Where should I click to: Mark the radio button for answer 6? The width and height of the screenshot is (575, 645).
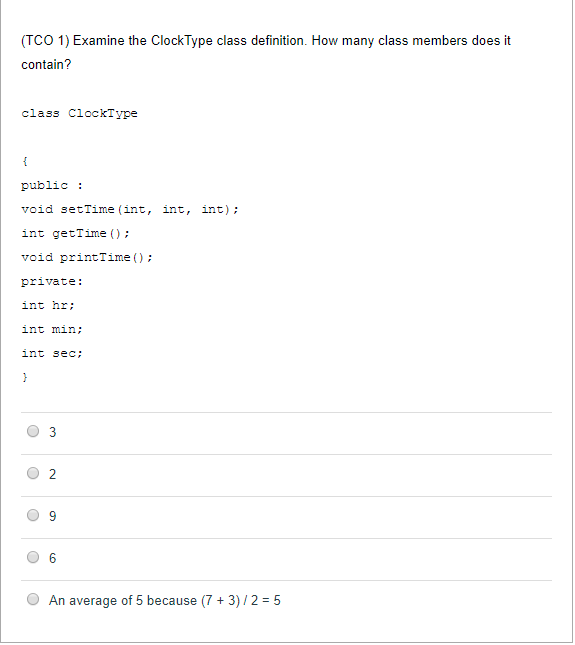pos(33,557)
